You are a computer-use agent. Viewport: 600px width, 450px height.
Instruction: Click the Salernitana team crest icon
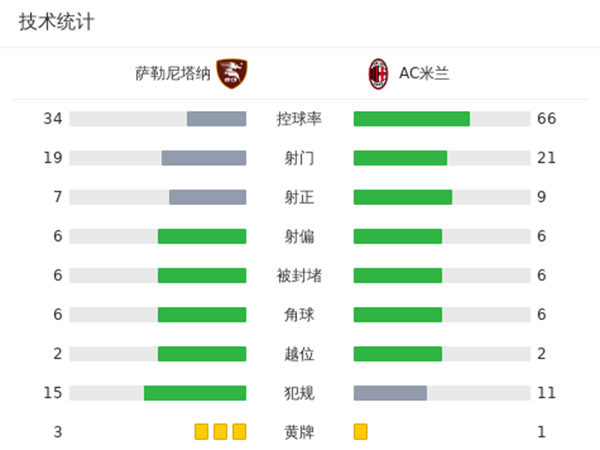[232, 72]
